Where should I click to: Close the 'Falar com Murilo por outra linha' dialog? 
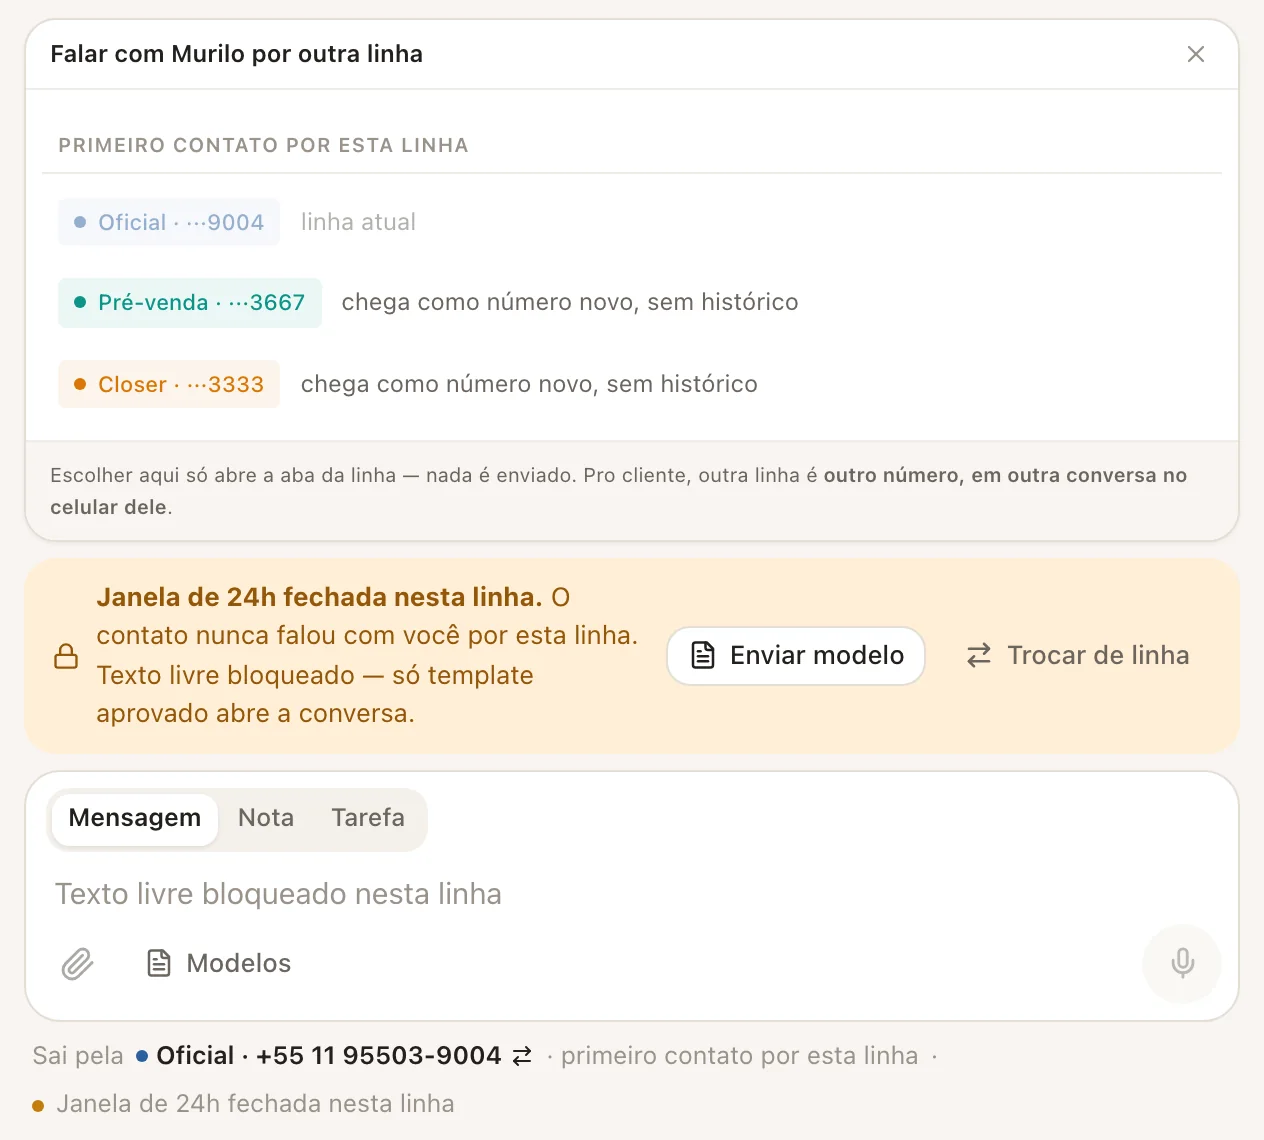1195,54
